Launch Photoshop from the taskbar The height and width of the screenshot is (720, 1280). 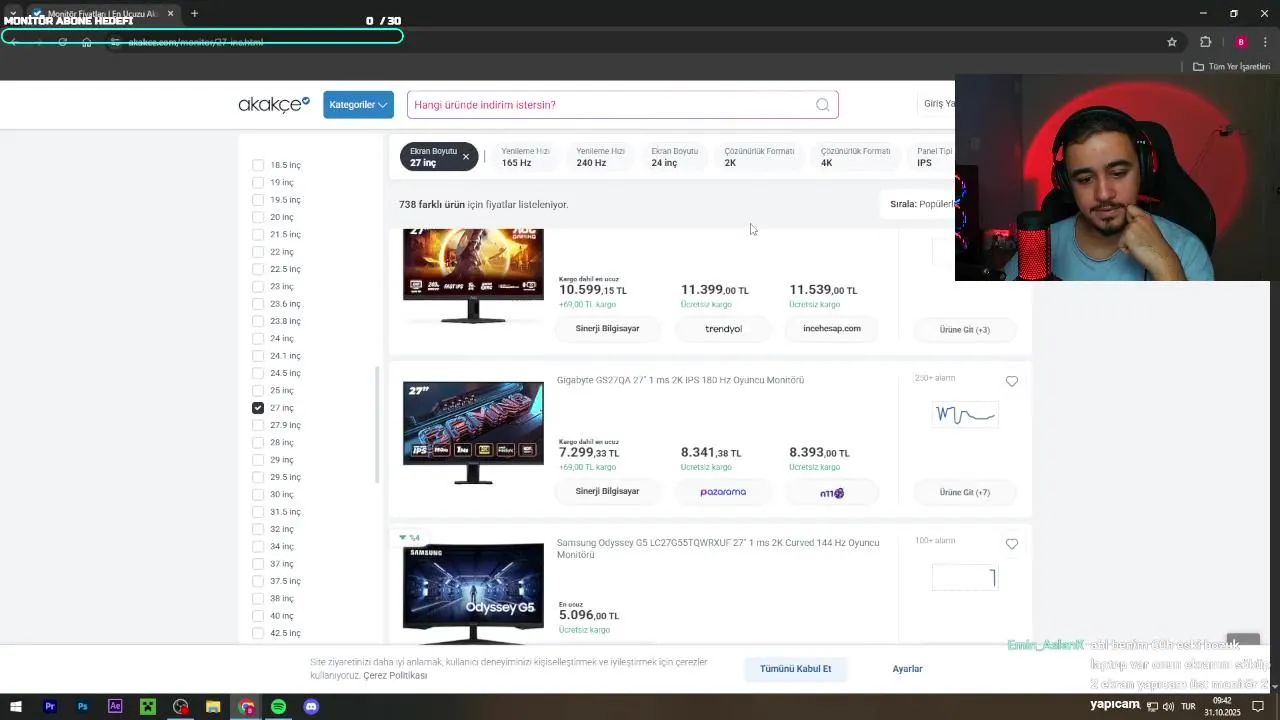[82, 707]
